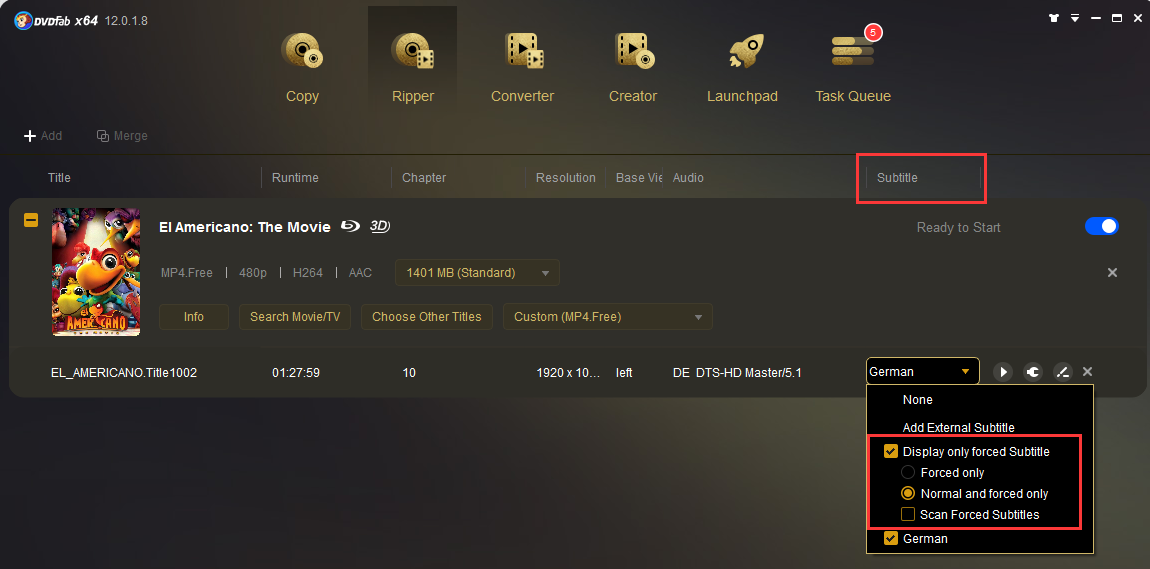Click the EL_AMERICANO.Title1002 title name
This screenshot has width=1150, height=569.
click(x=124, y=372)
